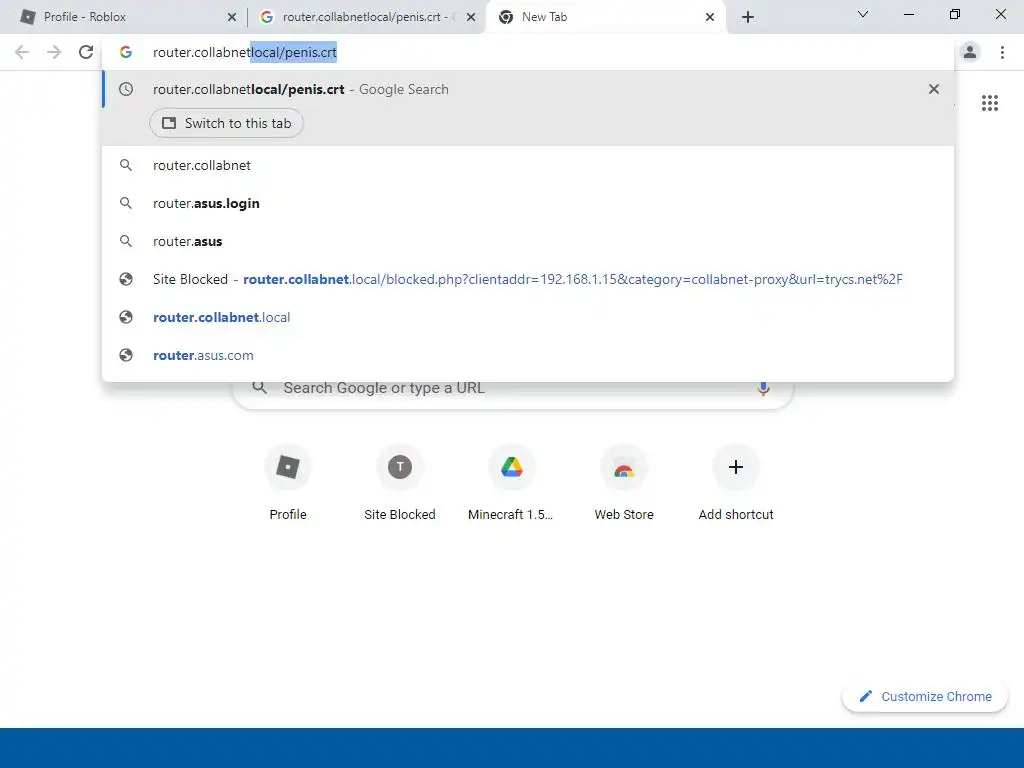Viewport: 1024px width, 768px height.
Task: Click the magnifier icon beside router.asus.login
Action: pos(126,203)
